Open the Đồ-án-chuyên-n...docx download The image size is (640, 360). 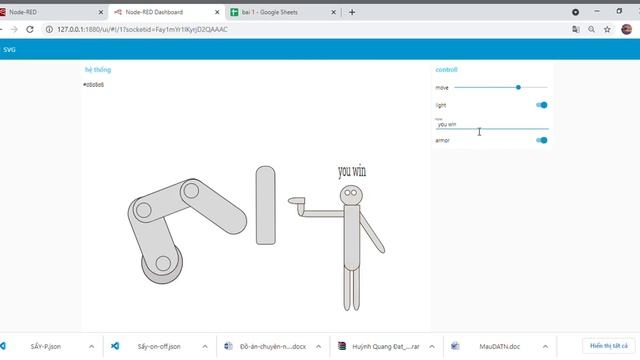tap(273, 346)
